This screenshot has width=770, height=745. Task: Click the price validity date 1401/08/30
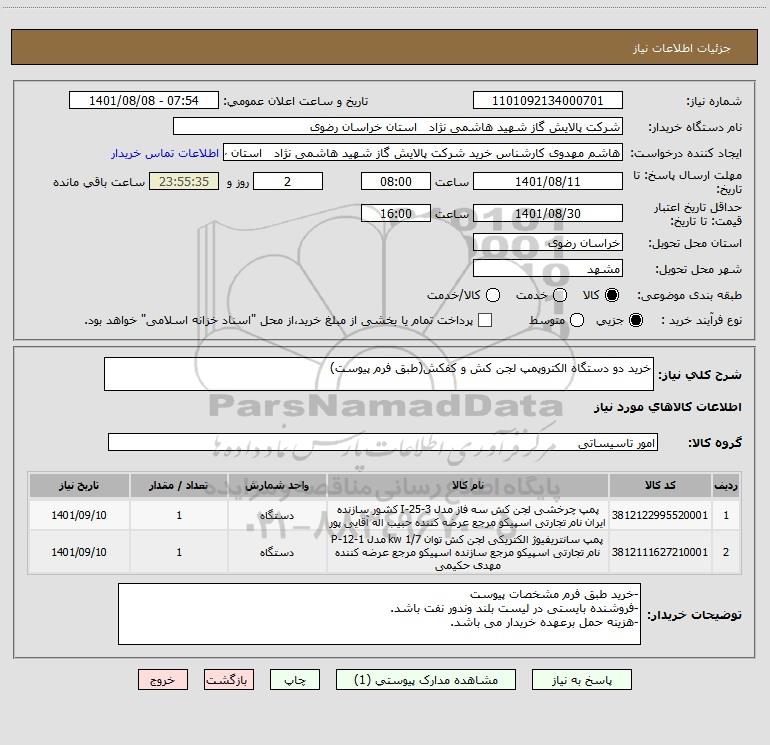coord(548,213)
